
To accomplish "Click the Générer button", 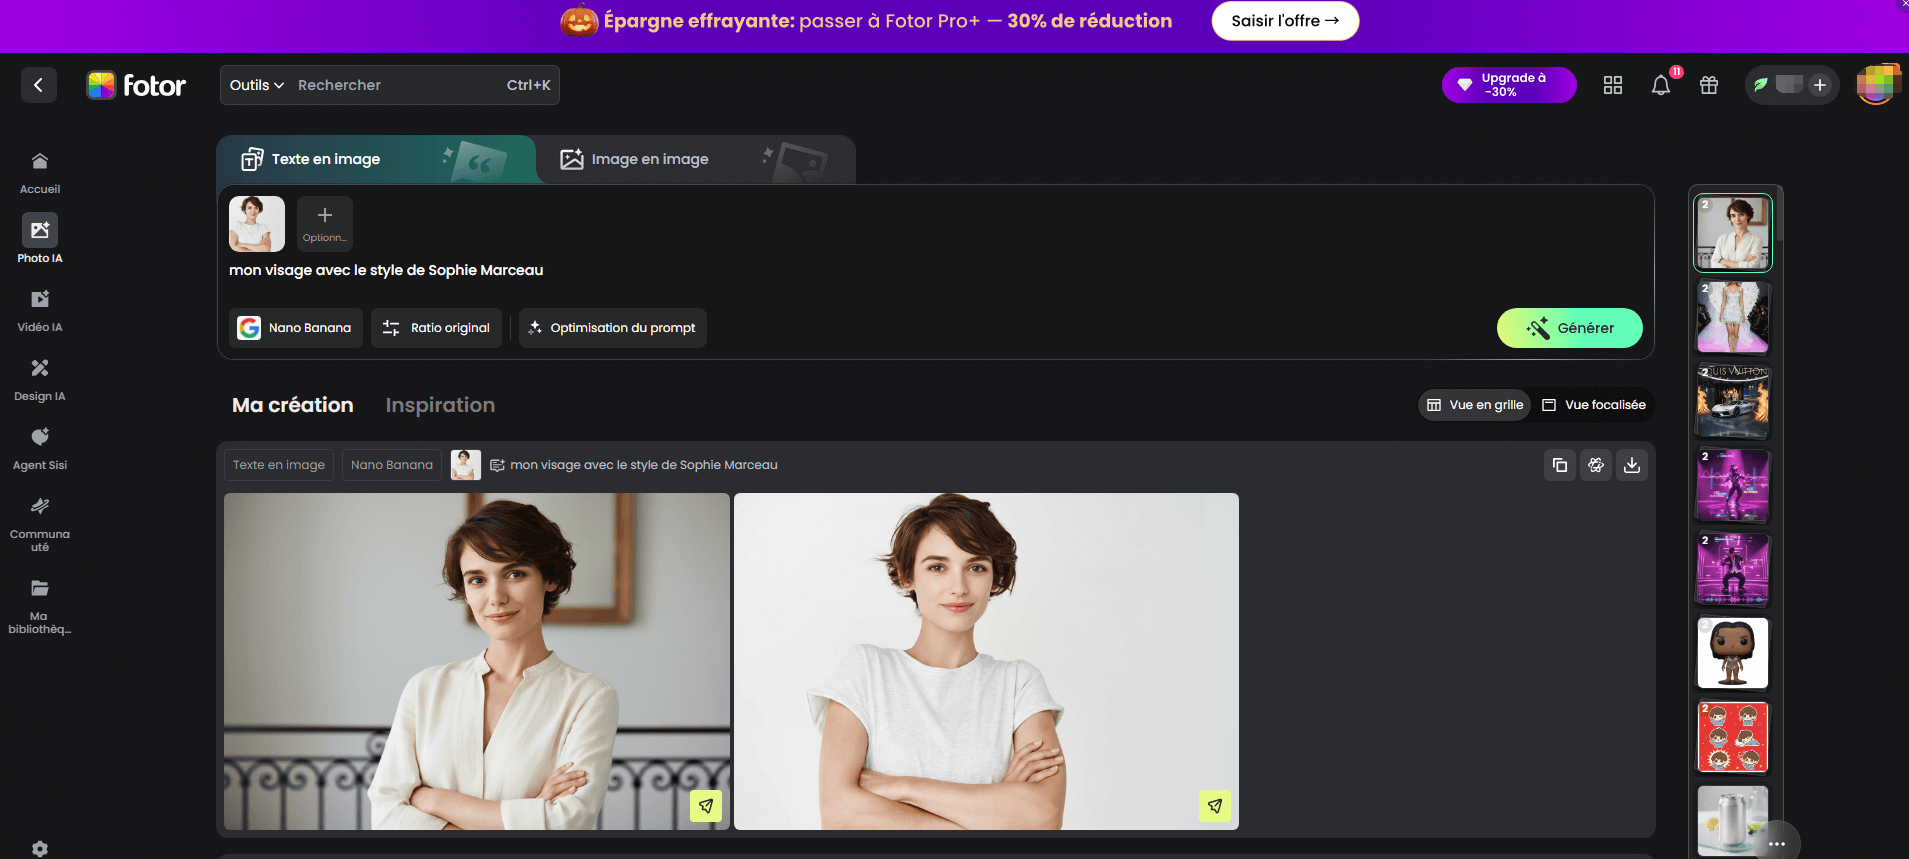I will [1570, 328].
